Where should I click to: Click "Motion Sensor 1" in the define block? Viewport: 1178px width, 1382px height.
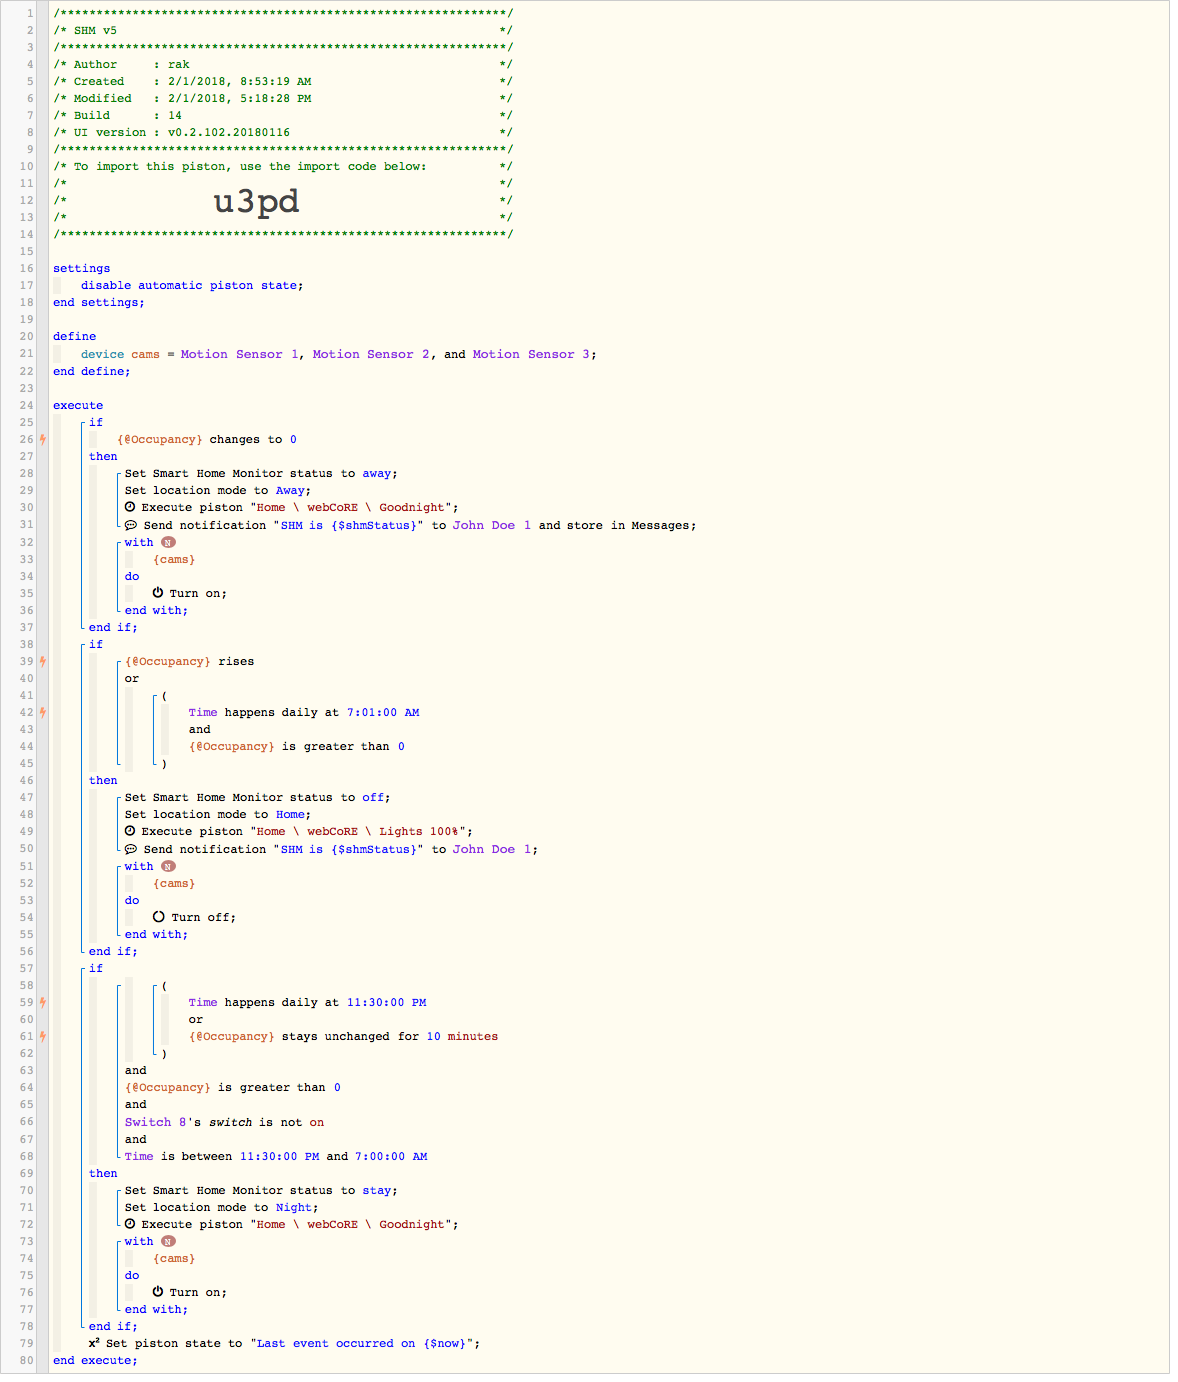pos(240,354)
